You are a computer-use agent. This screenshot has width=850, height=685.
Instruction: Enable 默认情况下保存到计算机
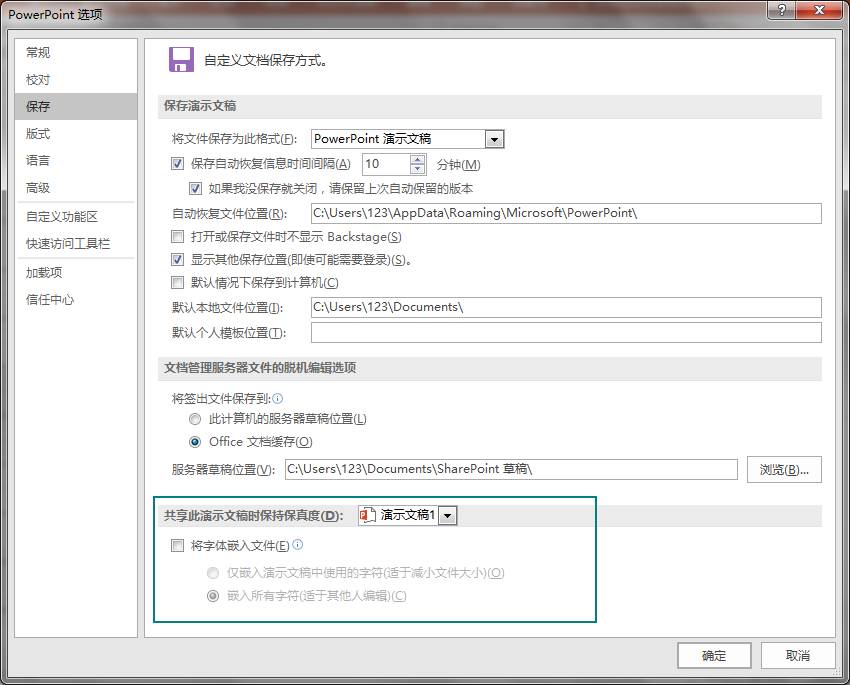coord(177,282)
